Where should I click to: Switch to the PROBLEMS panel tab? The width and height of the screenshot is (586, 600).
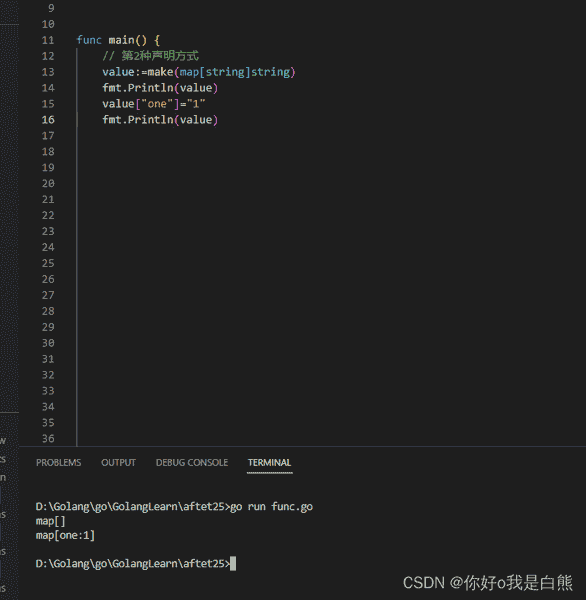59,463
